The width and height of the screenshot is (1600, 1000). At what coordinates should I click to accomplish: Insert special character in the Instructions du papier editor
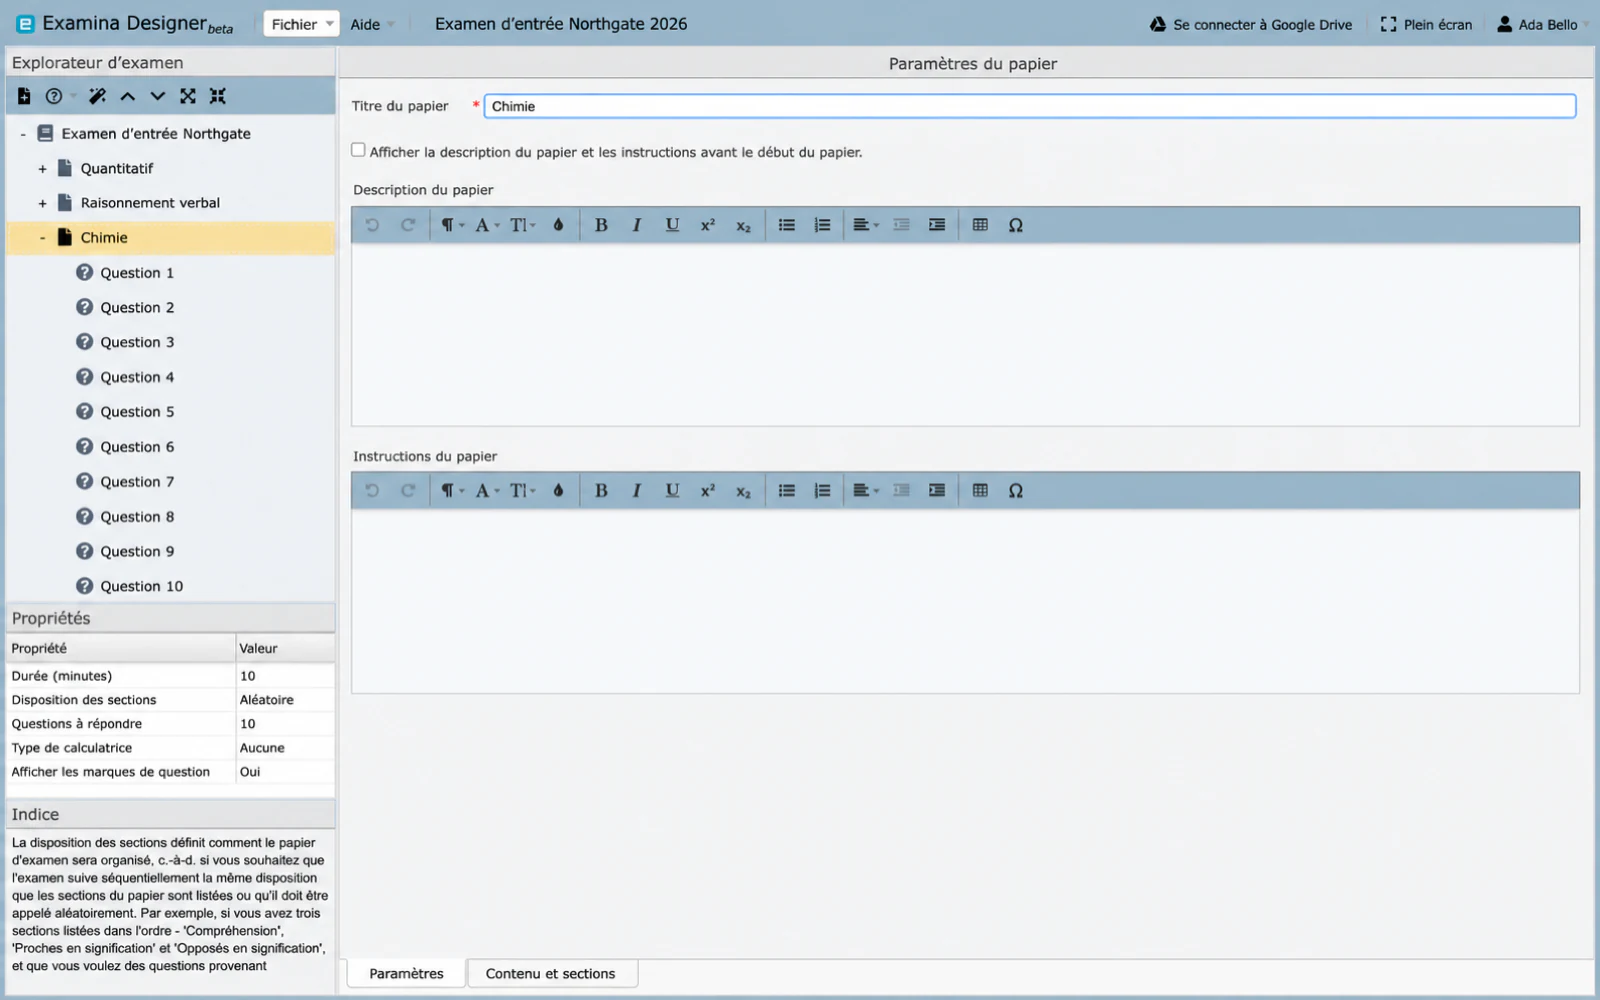pos(1016,491)
